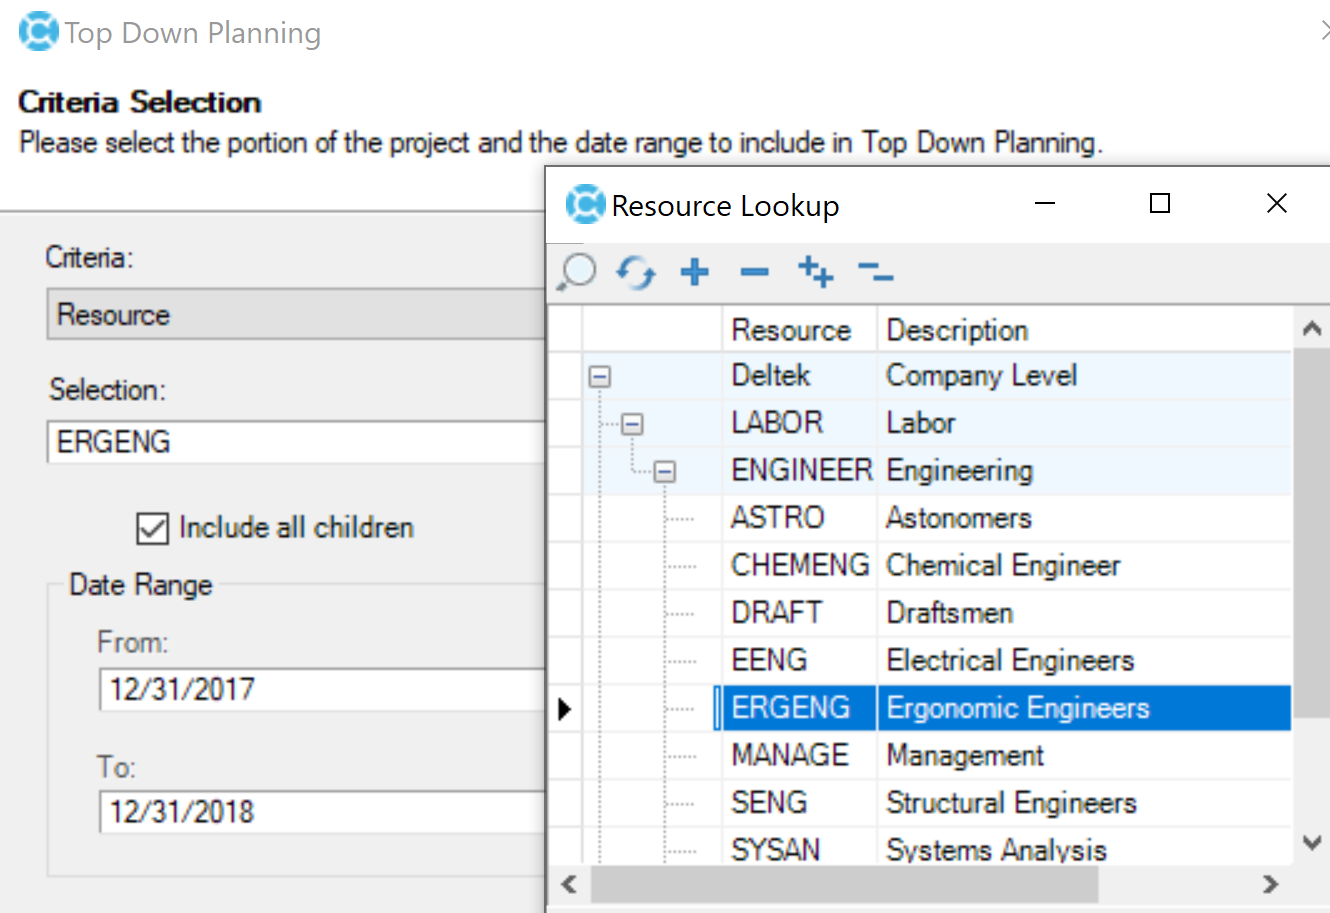1330x913 pixels.
Task: Collapse the ENGINEER tree node
Action: pos(665,471)
